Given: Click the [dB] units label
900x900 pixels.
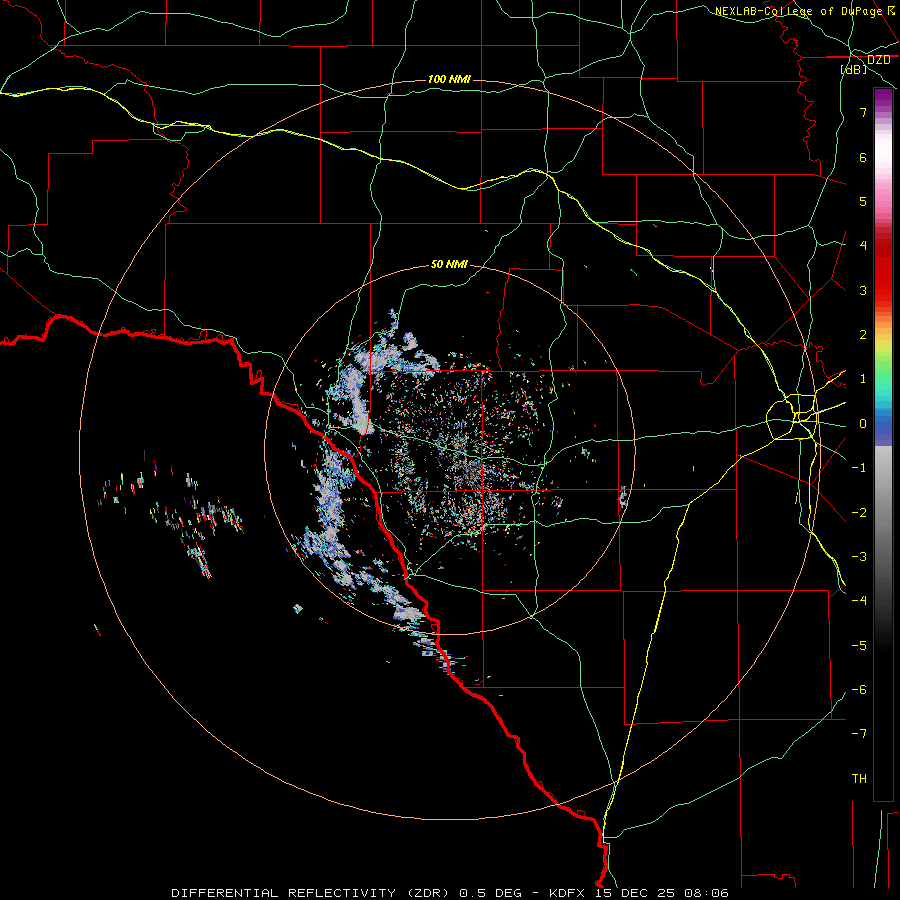Looking at the screenshot, I should 854,69.
